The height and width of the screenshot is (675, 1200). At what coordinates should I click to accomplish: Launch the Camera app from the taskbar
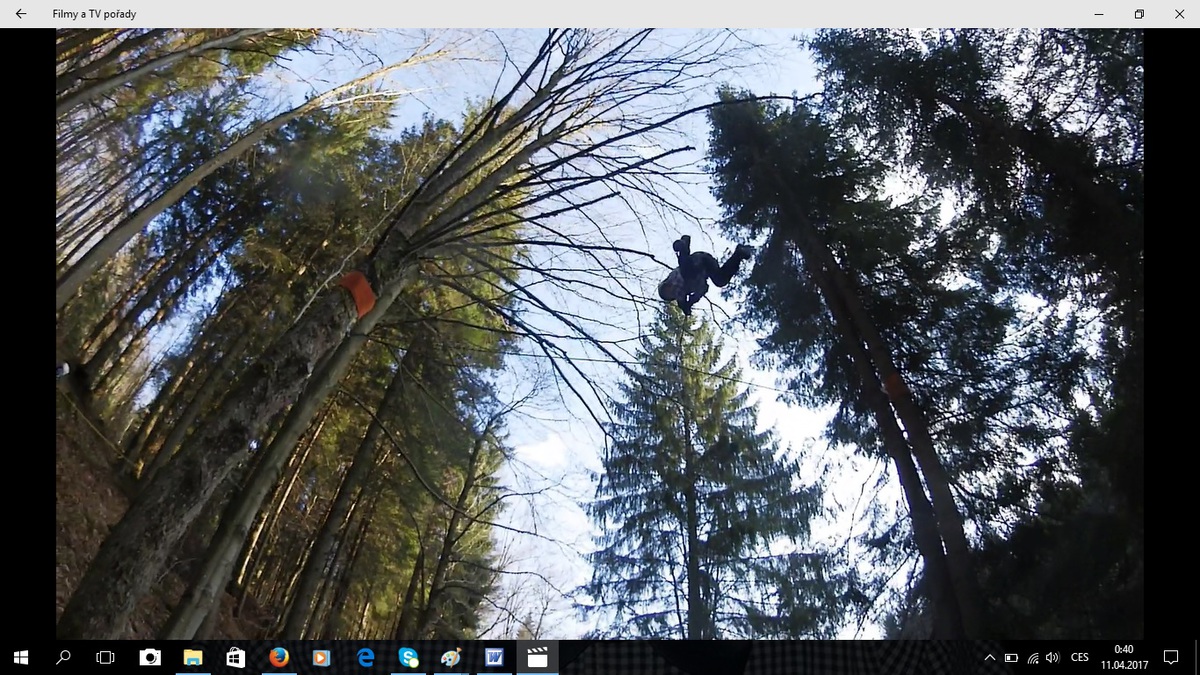pyautogui.click(x=150, y=657)
